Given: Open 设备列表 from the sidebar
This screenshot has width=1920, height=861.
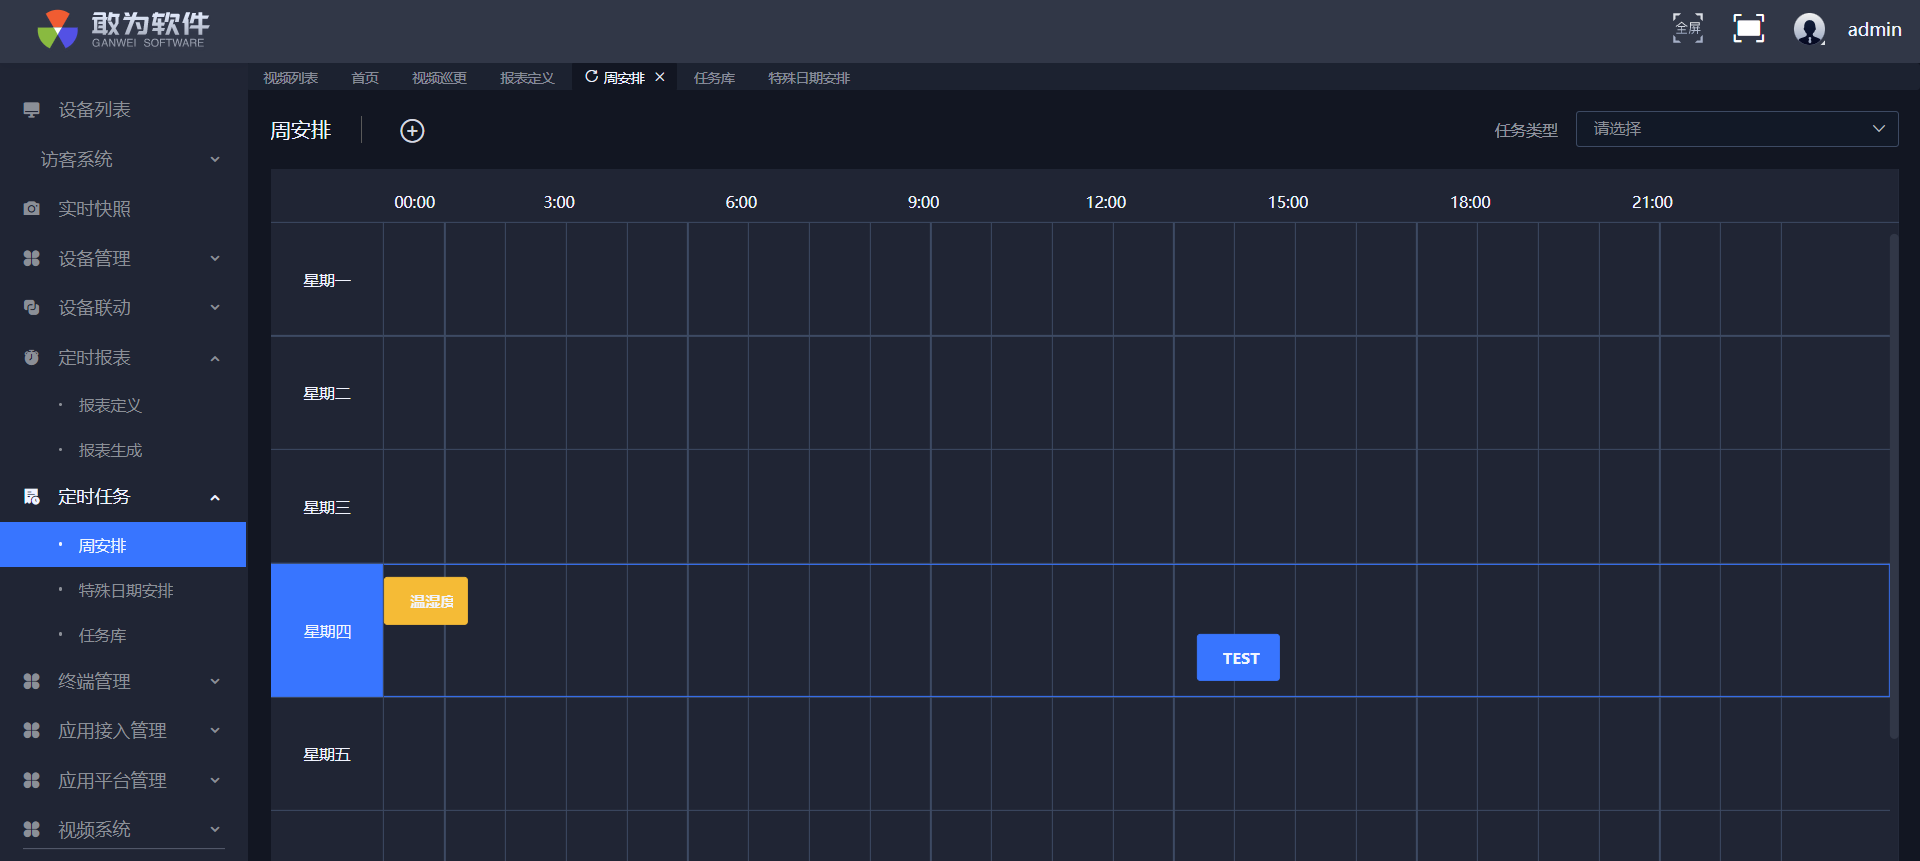Looking at the screenshot, I should [94, 110].
